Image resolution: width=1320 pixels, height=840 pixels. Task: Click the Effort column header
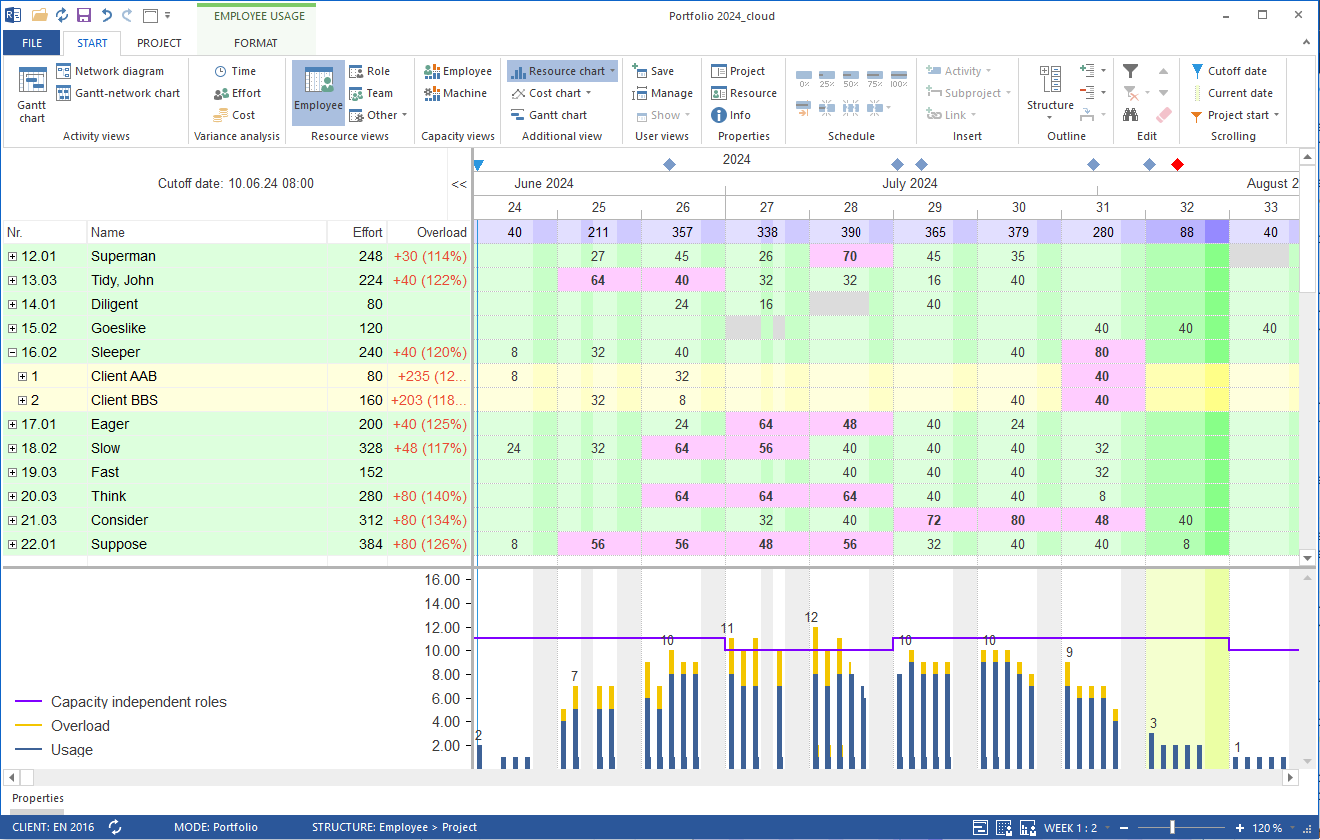coord(357,232)
